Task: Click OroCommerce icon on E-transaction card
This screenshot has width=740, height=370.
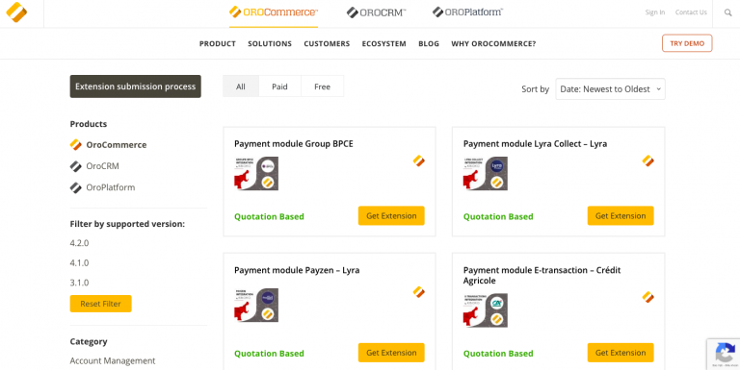Action: pos(648,297)
